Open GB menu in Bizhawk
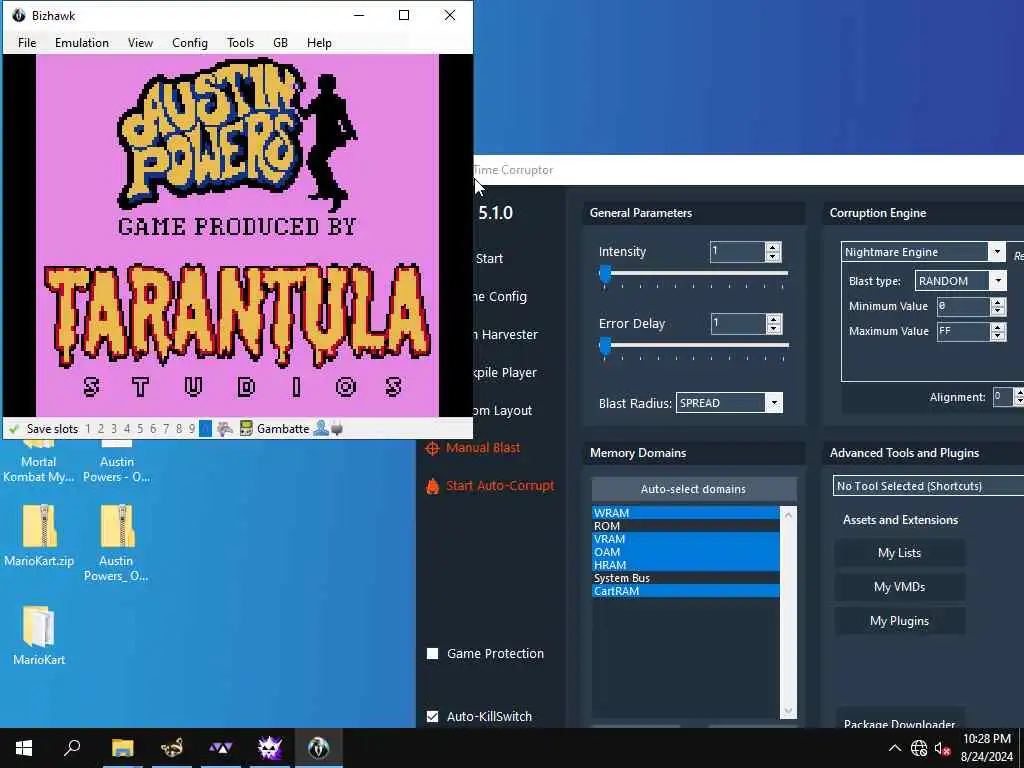This screenshot has width=1024, height=768. 280,42
